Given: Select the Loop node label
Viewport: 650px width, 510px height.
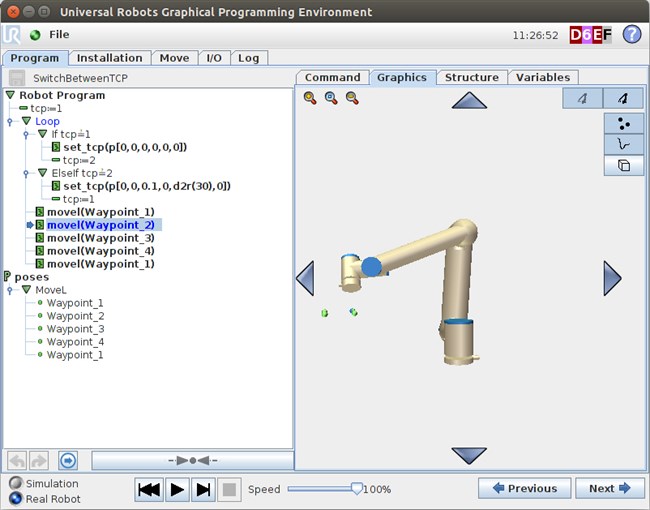Looking at the screenshot, I should tap(47, 121).
